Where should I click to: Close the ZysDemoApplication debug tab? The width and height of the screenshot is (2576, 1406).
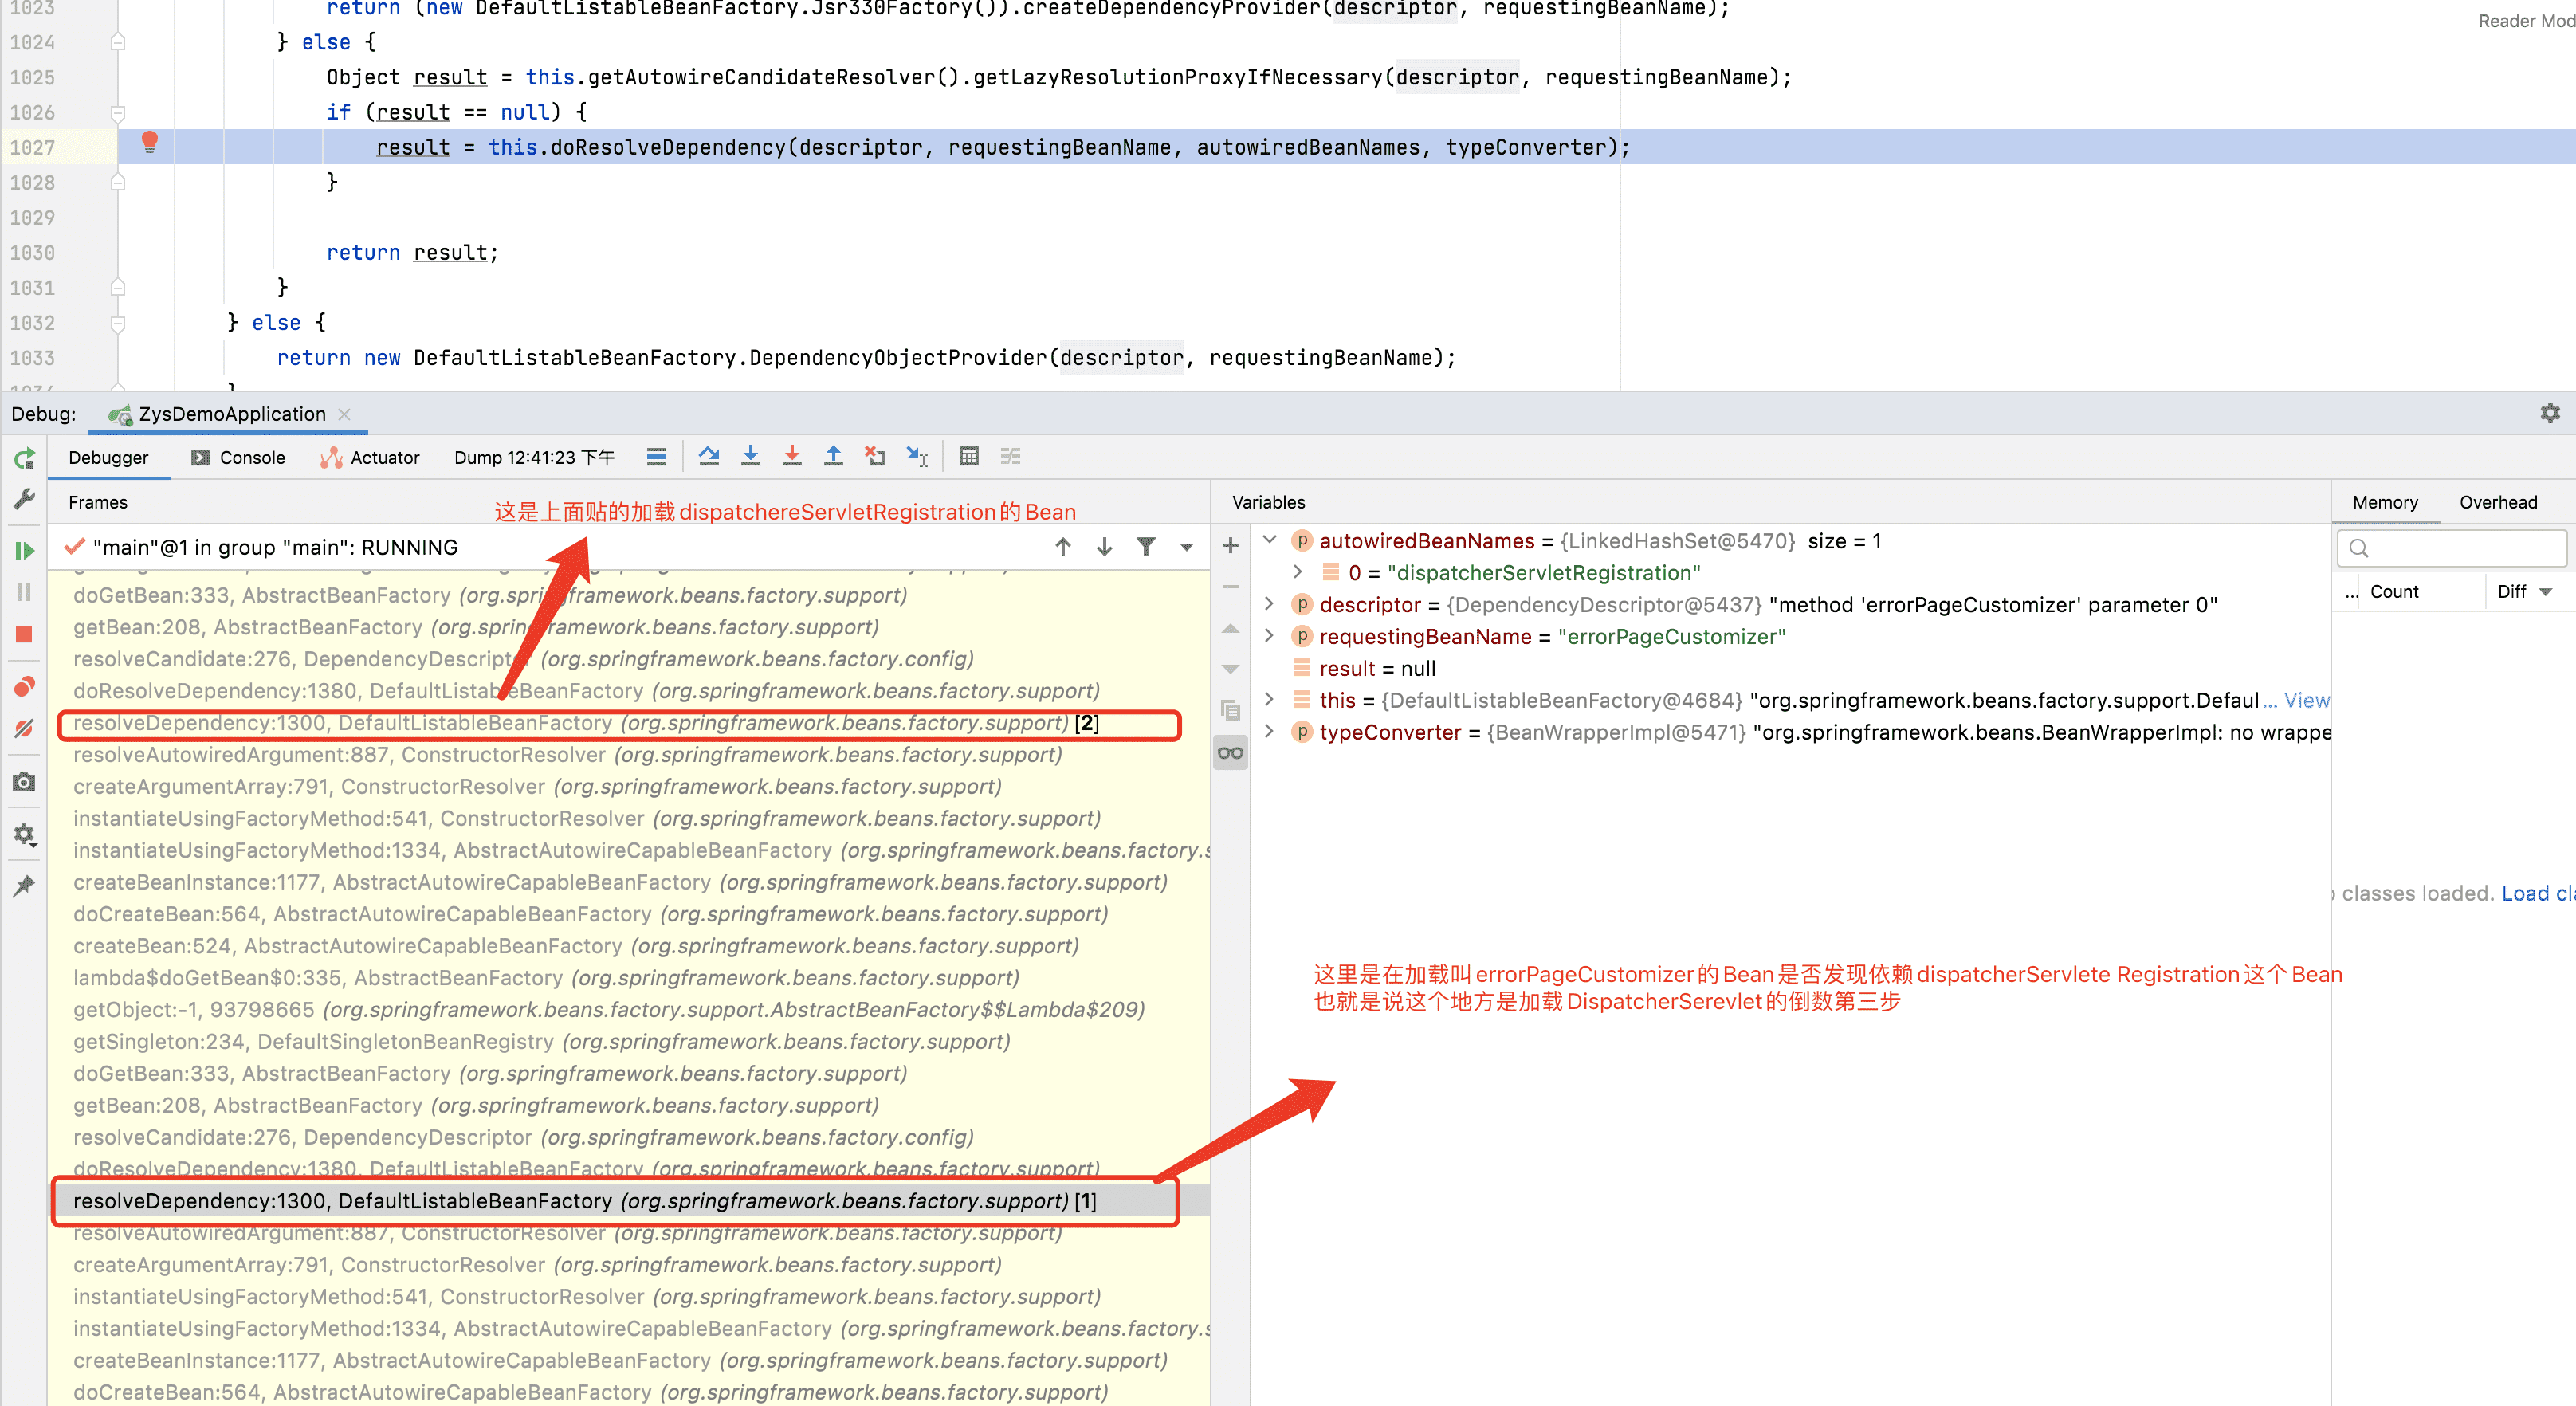tap(344, 414)
